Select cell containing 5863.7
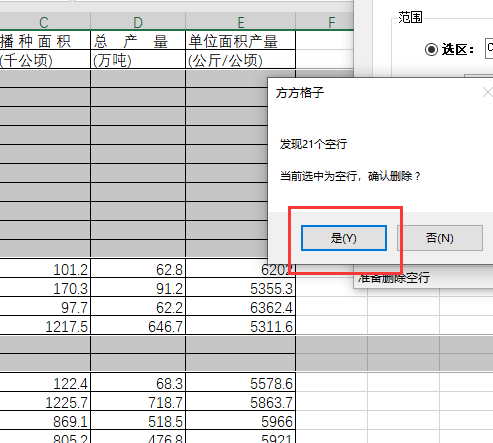Viewport: 493px width, 443px height. pyautogui.click(x=241, y=402)
